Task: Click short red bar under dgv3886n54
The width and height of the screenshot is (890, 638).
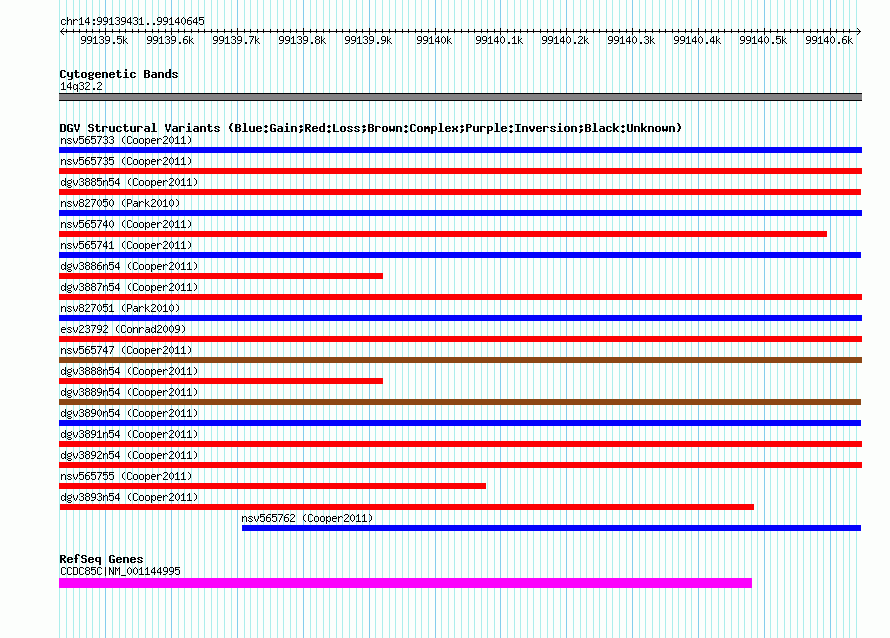Action: point(221,276)
